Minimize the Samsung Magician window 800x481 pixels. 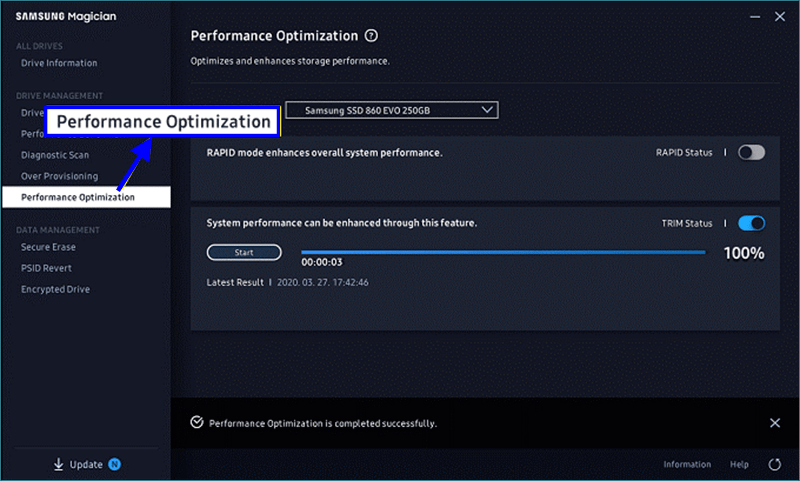coord(755,17)
